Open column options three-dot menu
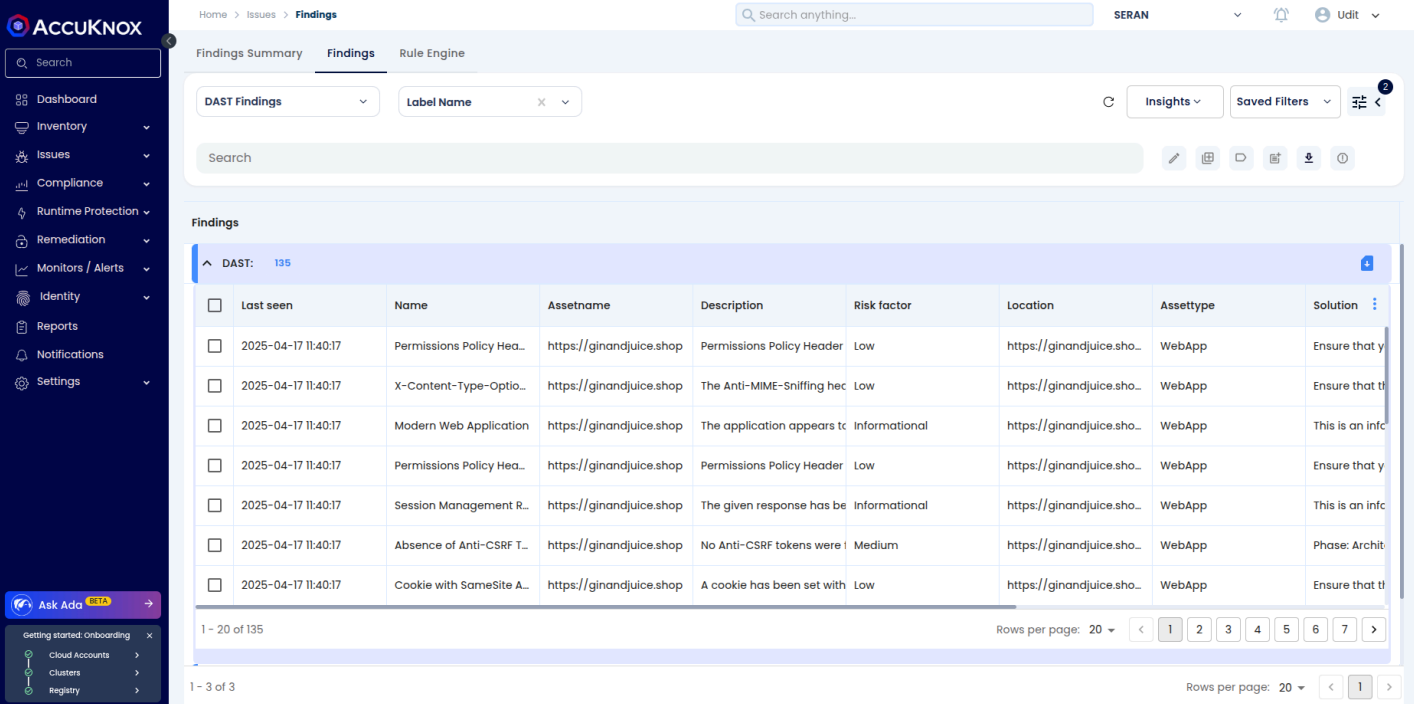Image resolution: width=1414 pixels, height=704 pixels. (1374, 304)
